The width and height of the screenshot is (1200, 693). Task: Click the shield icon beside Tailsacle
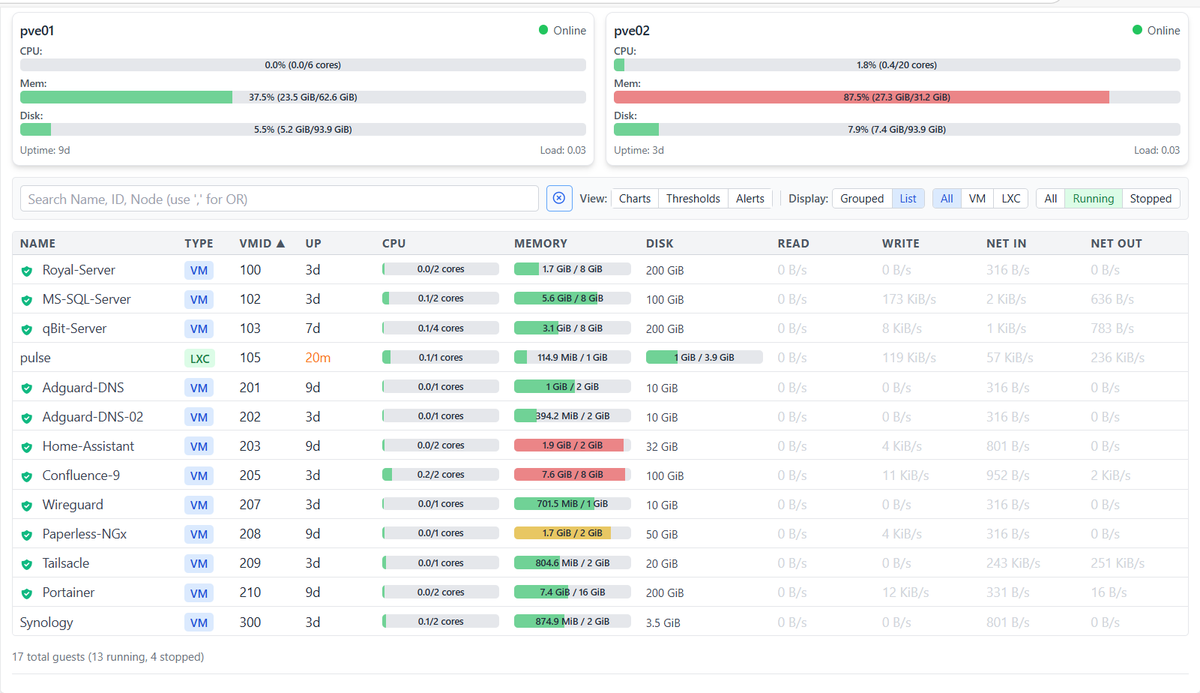(x=27, y=564)
